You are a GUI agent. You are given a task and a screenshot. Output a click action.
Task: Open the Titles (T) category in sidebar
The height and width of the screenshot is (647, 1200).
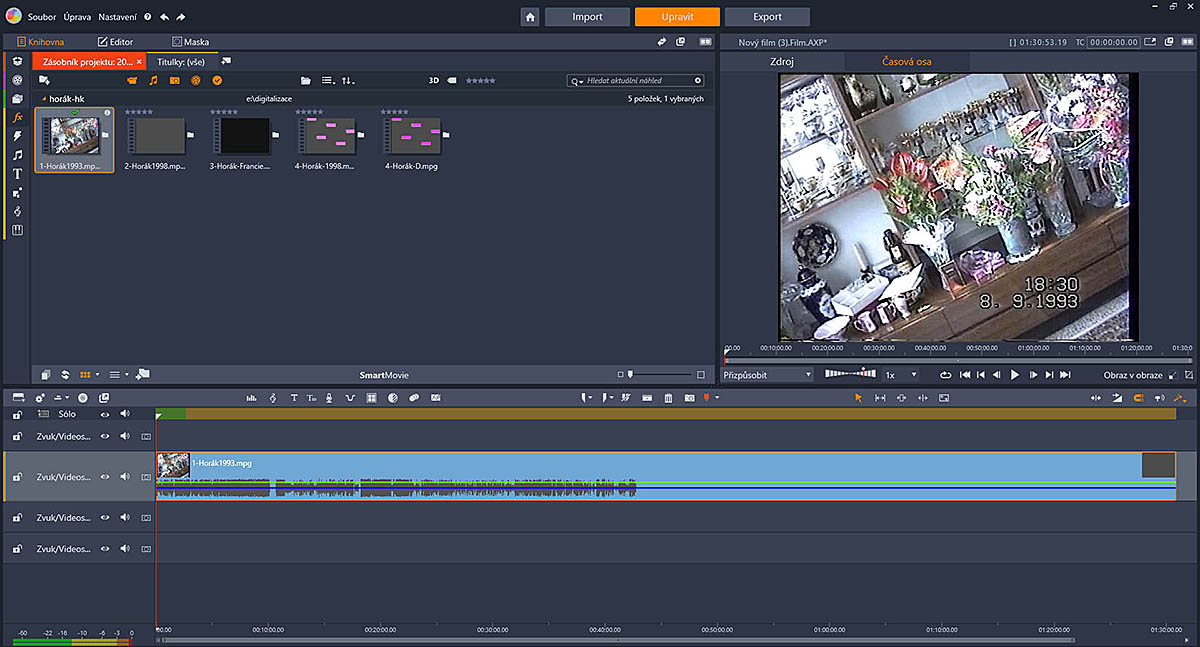coord(18,173)
